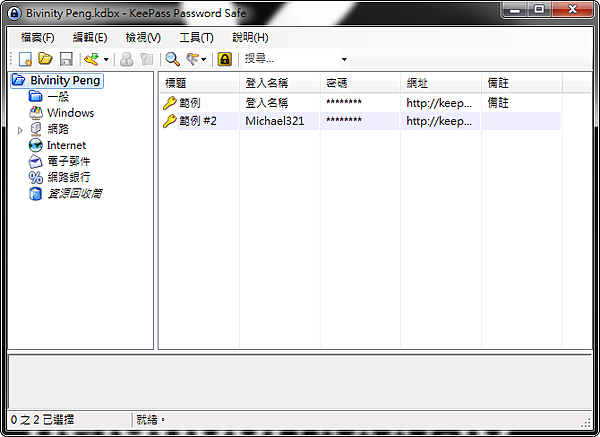
Task: Select the 資源回收筒 recycle bin group
Action: (x=75, y=193)
